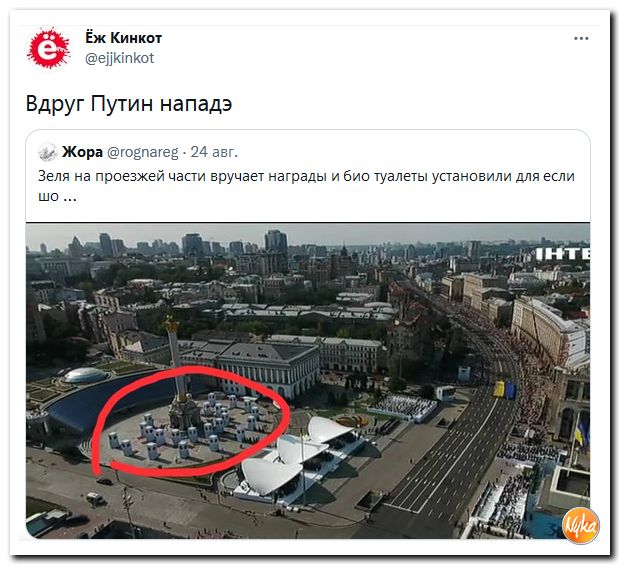Click the orange Nyka watermark logo
621x566 pixels.
pyautogui.click(x=581, y=526)
